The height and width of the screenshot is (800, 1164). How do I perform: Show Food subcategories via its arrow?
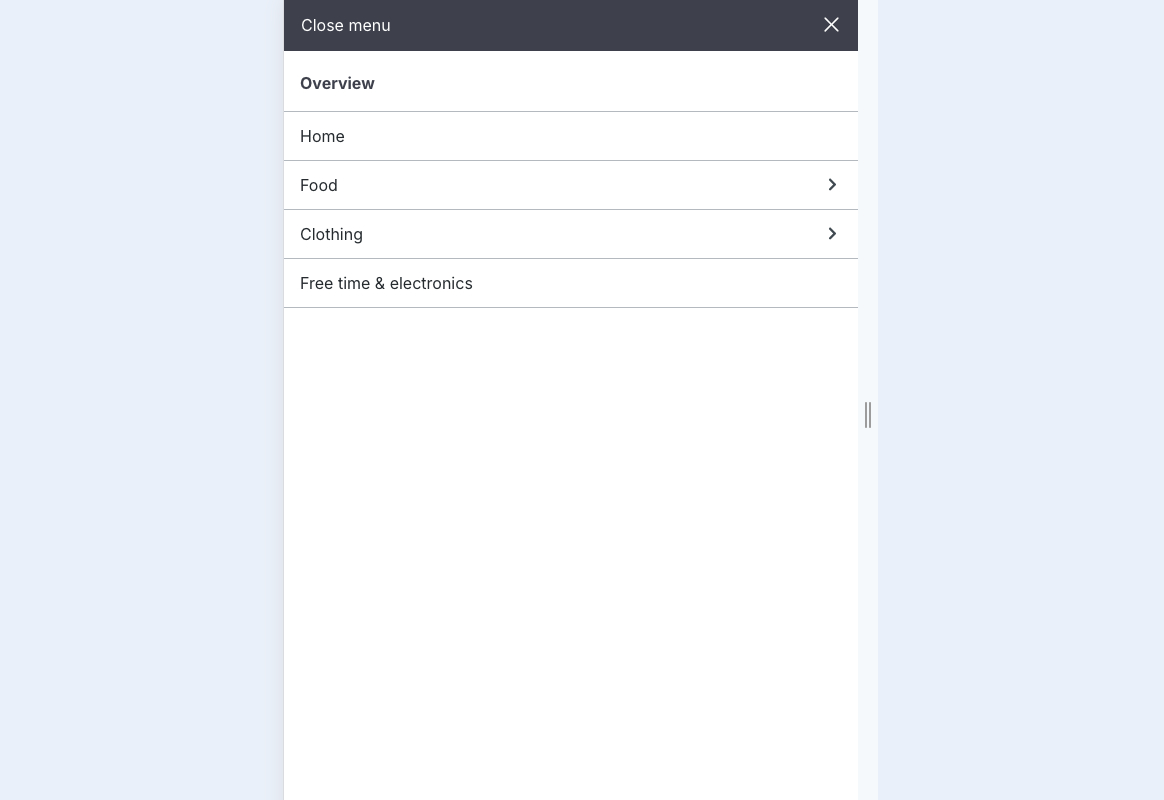[x=832, y=185]
